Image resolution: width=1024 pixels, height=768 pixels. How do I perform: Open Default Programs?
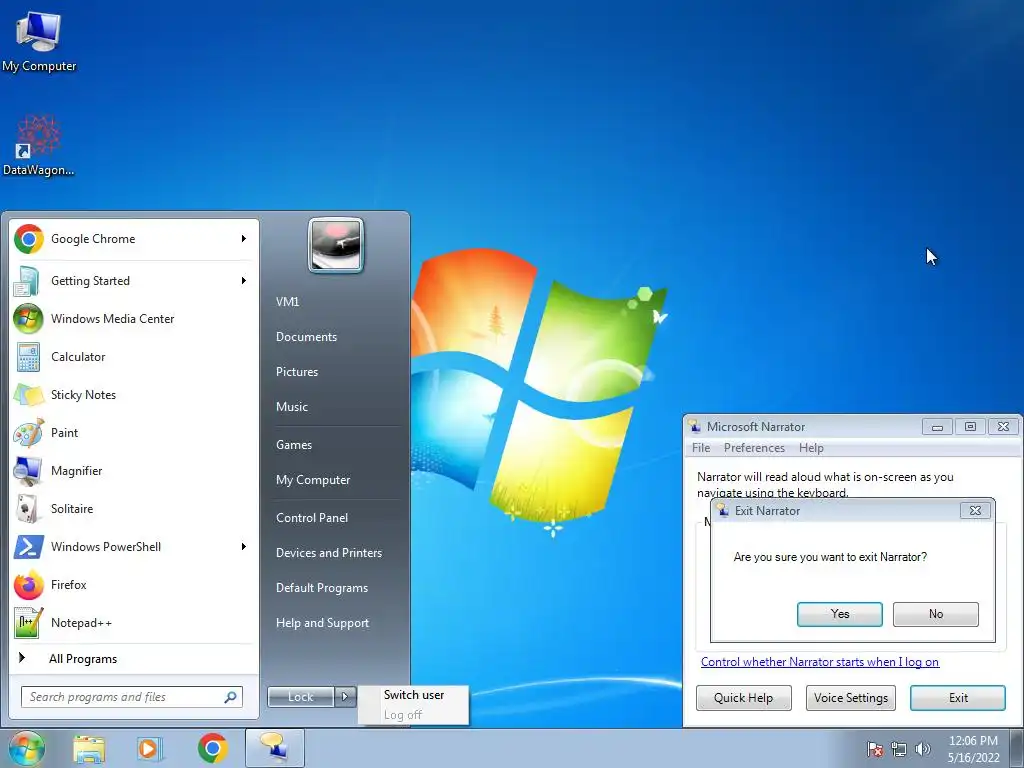coord(322,588)
